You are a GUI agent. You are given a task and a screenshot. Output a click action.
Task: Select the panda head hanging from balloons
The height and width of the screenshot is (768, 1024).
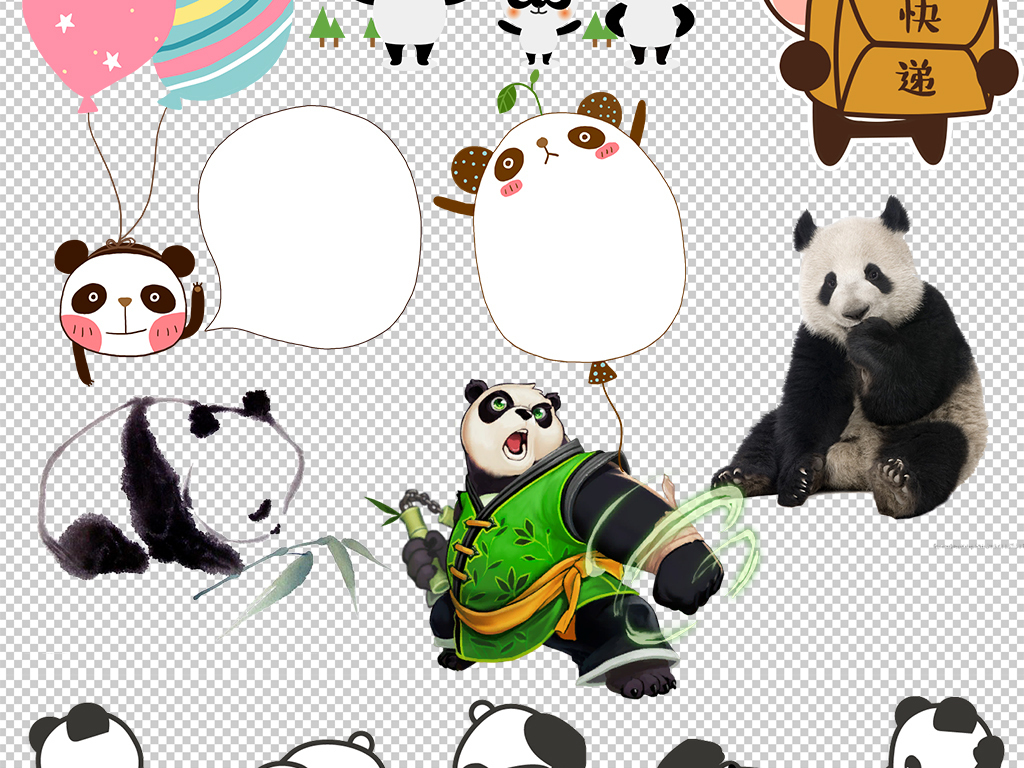click(x=129, y=310)
